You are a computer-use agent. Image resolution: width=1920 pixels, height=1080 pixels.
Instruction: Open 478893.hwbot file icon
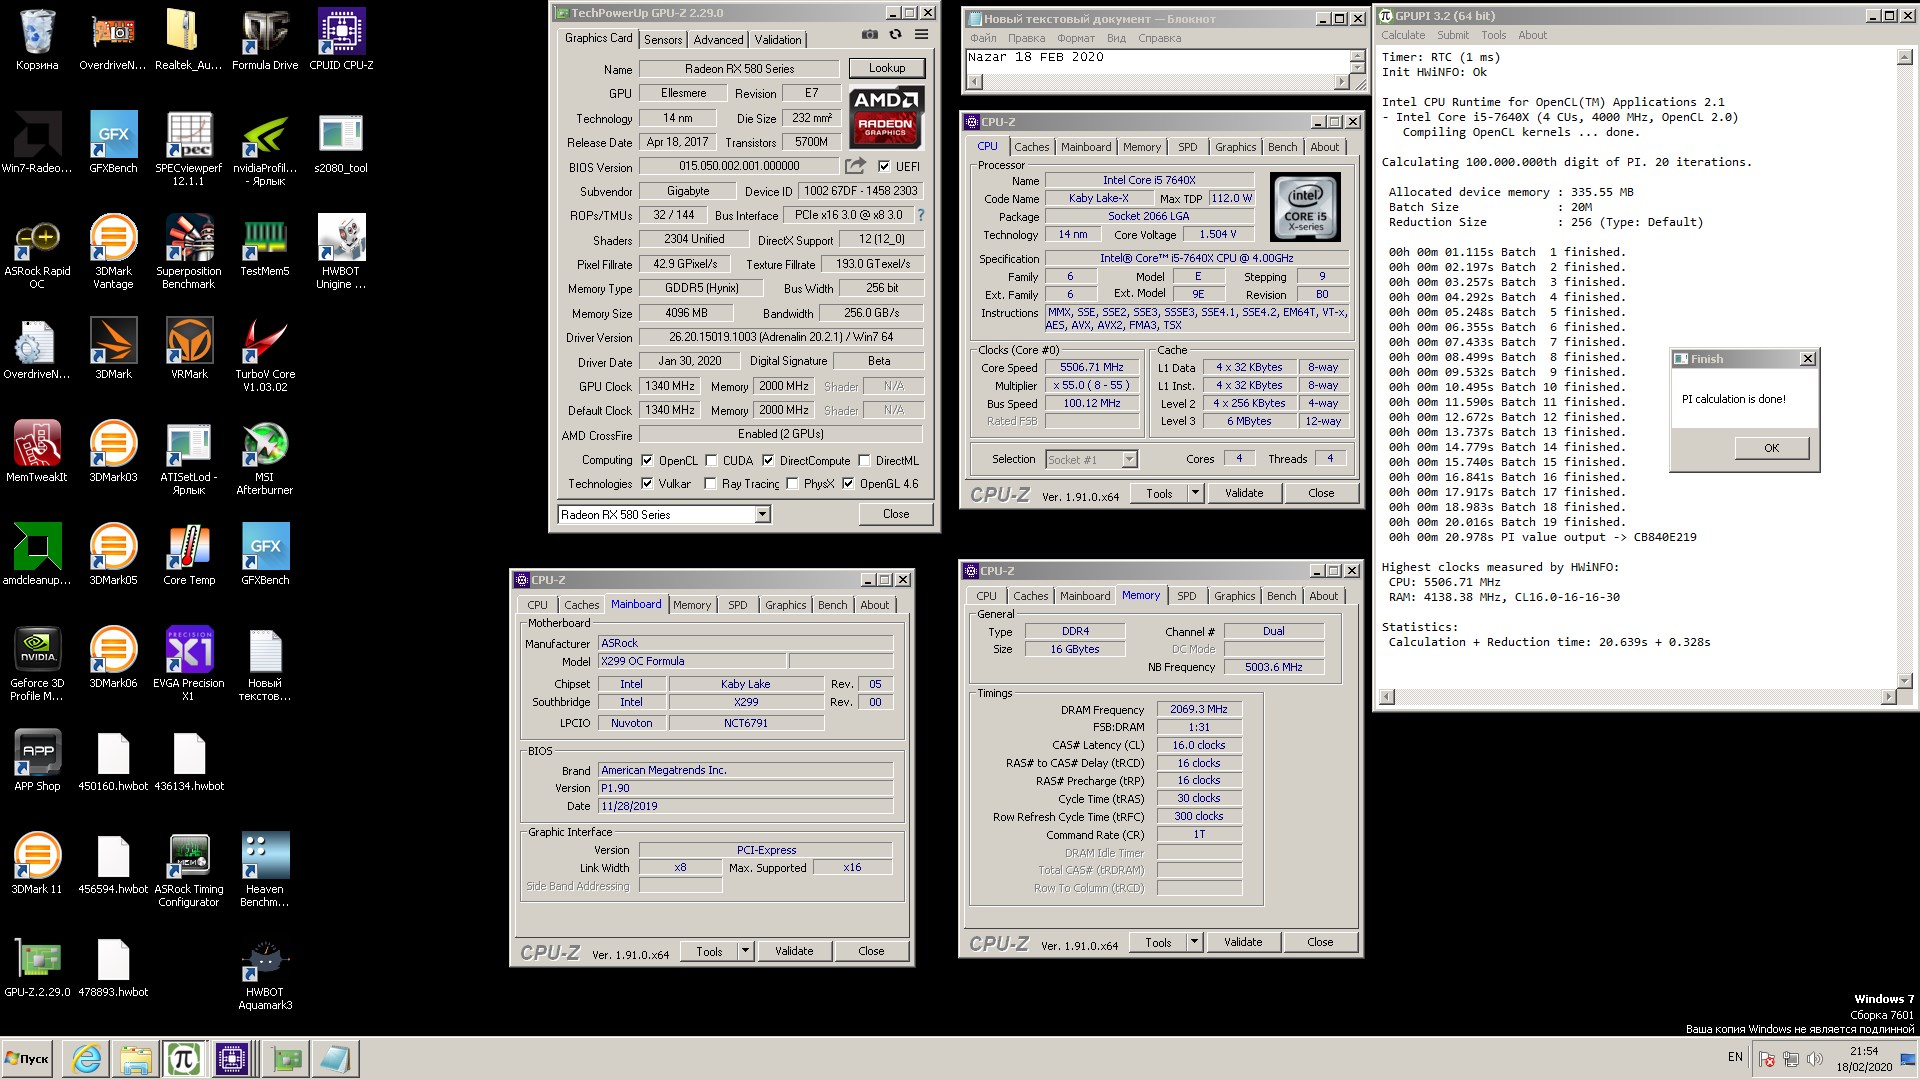[113, 967]
